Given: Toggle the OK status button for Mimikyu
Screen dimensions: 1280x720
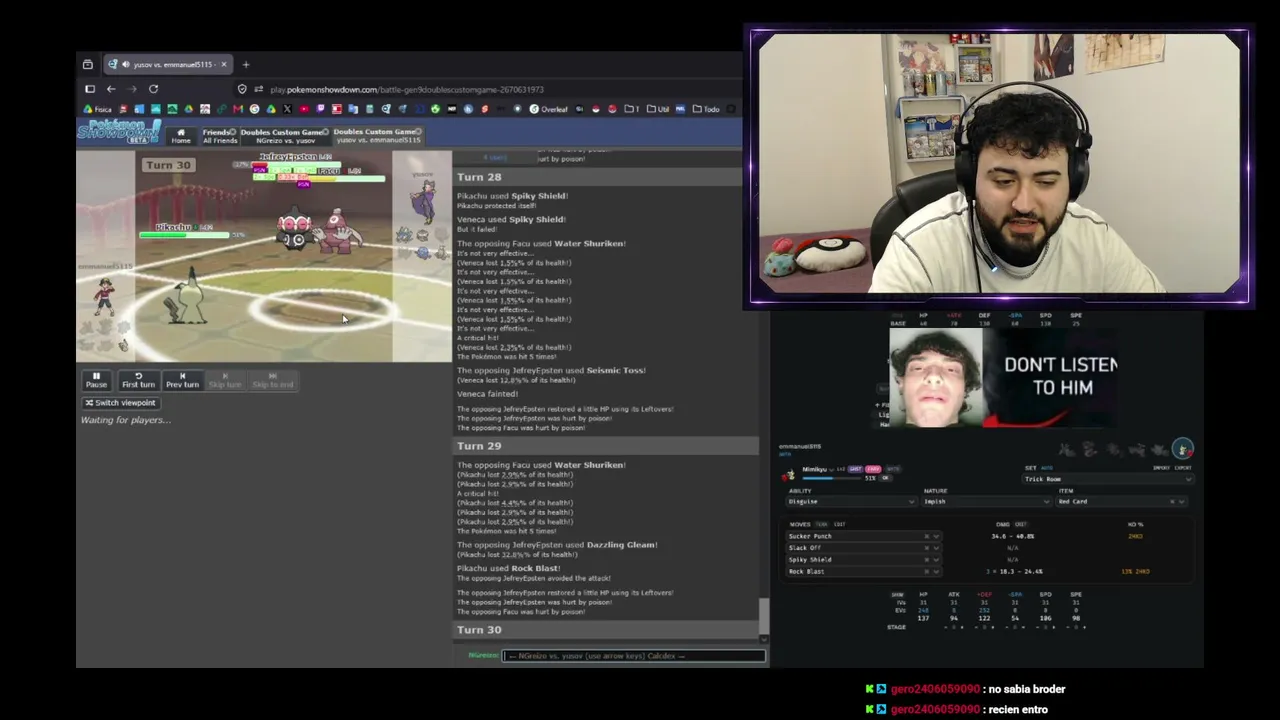Looking at the screenshot, I should click(x=885, y=478).
